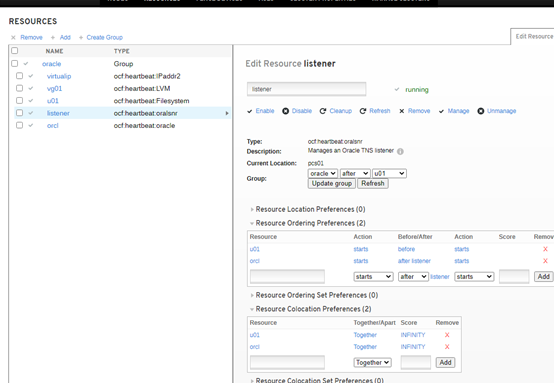Click the Enable checkmark icon
Screen dimensions: 554x383
249,111
